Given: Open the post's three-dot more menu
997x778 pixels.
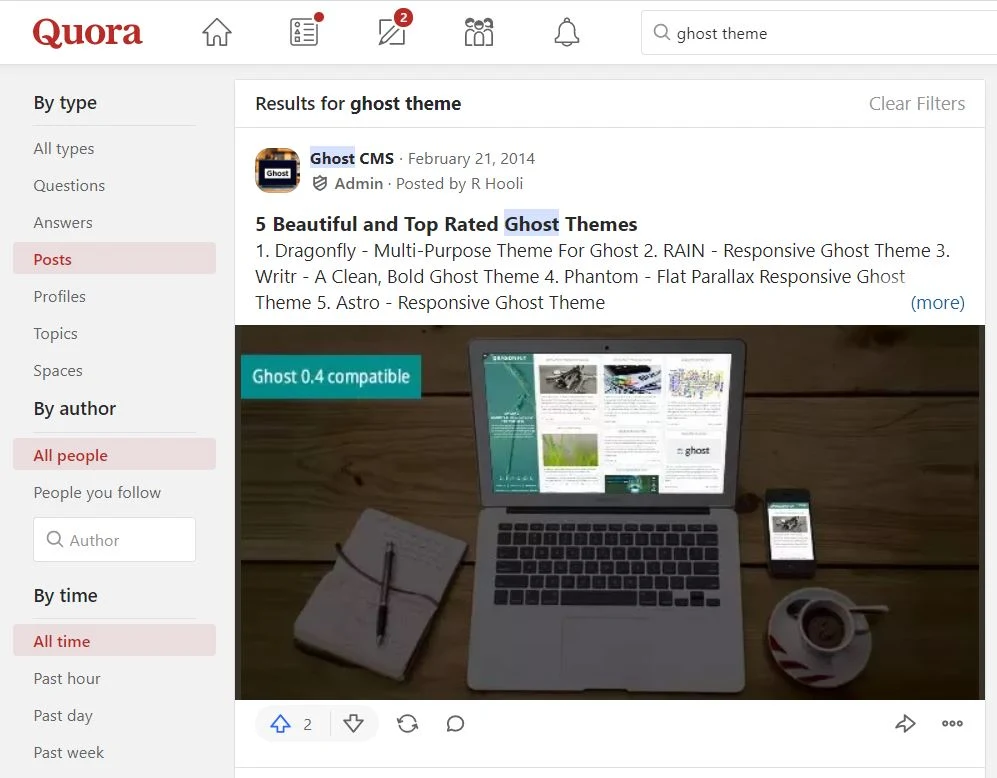Looking at the screenshot, I should click(x=952, y=723).
